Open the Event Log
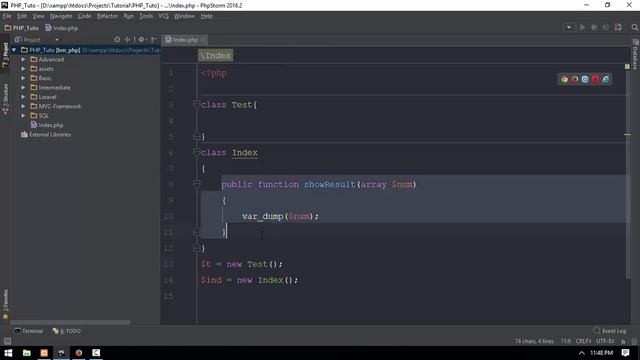The image size is (640, 360). [x=610, y=331]
